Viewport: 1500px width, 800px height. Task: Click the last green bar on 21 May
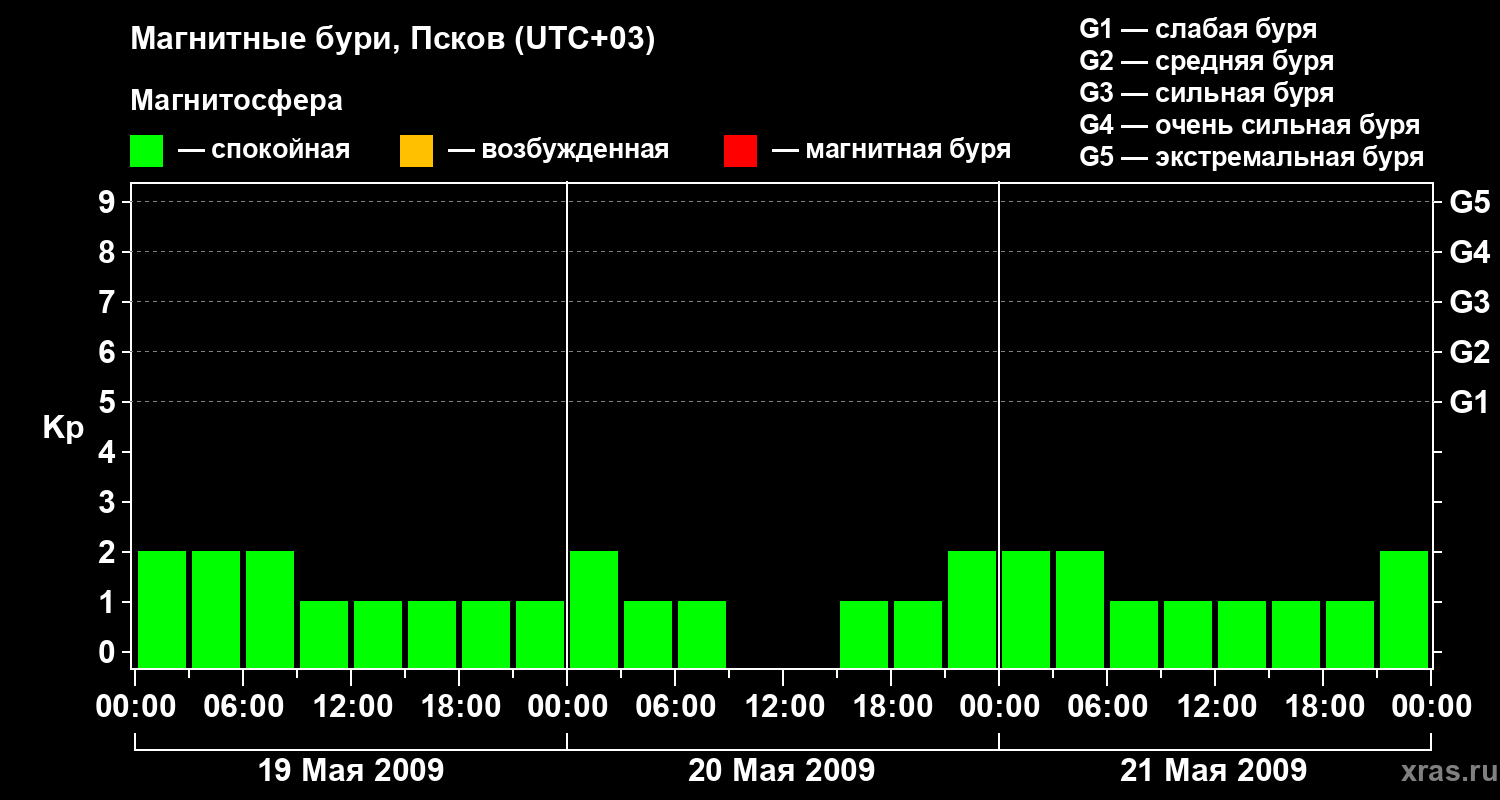pos(1404,608)
